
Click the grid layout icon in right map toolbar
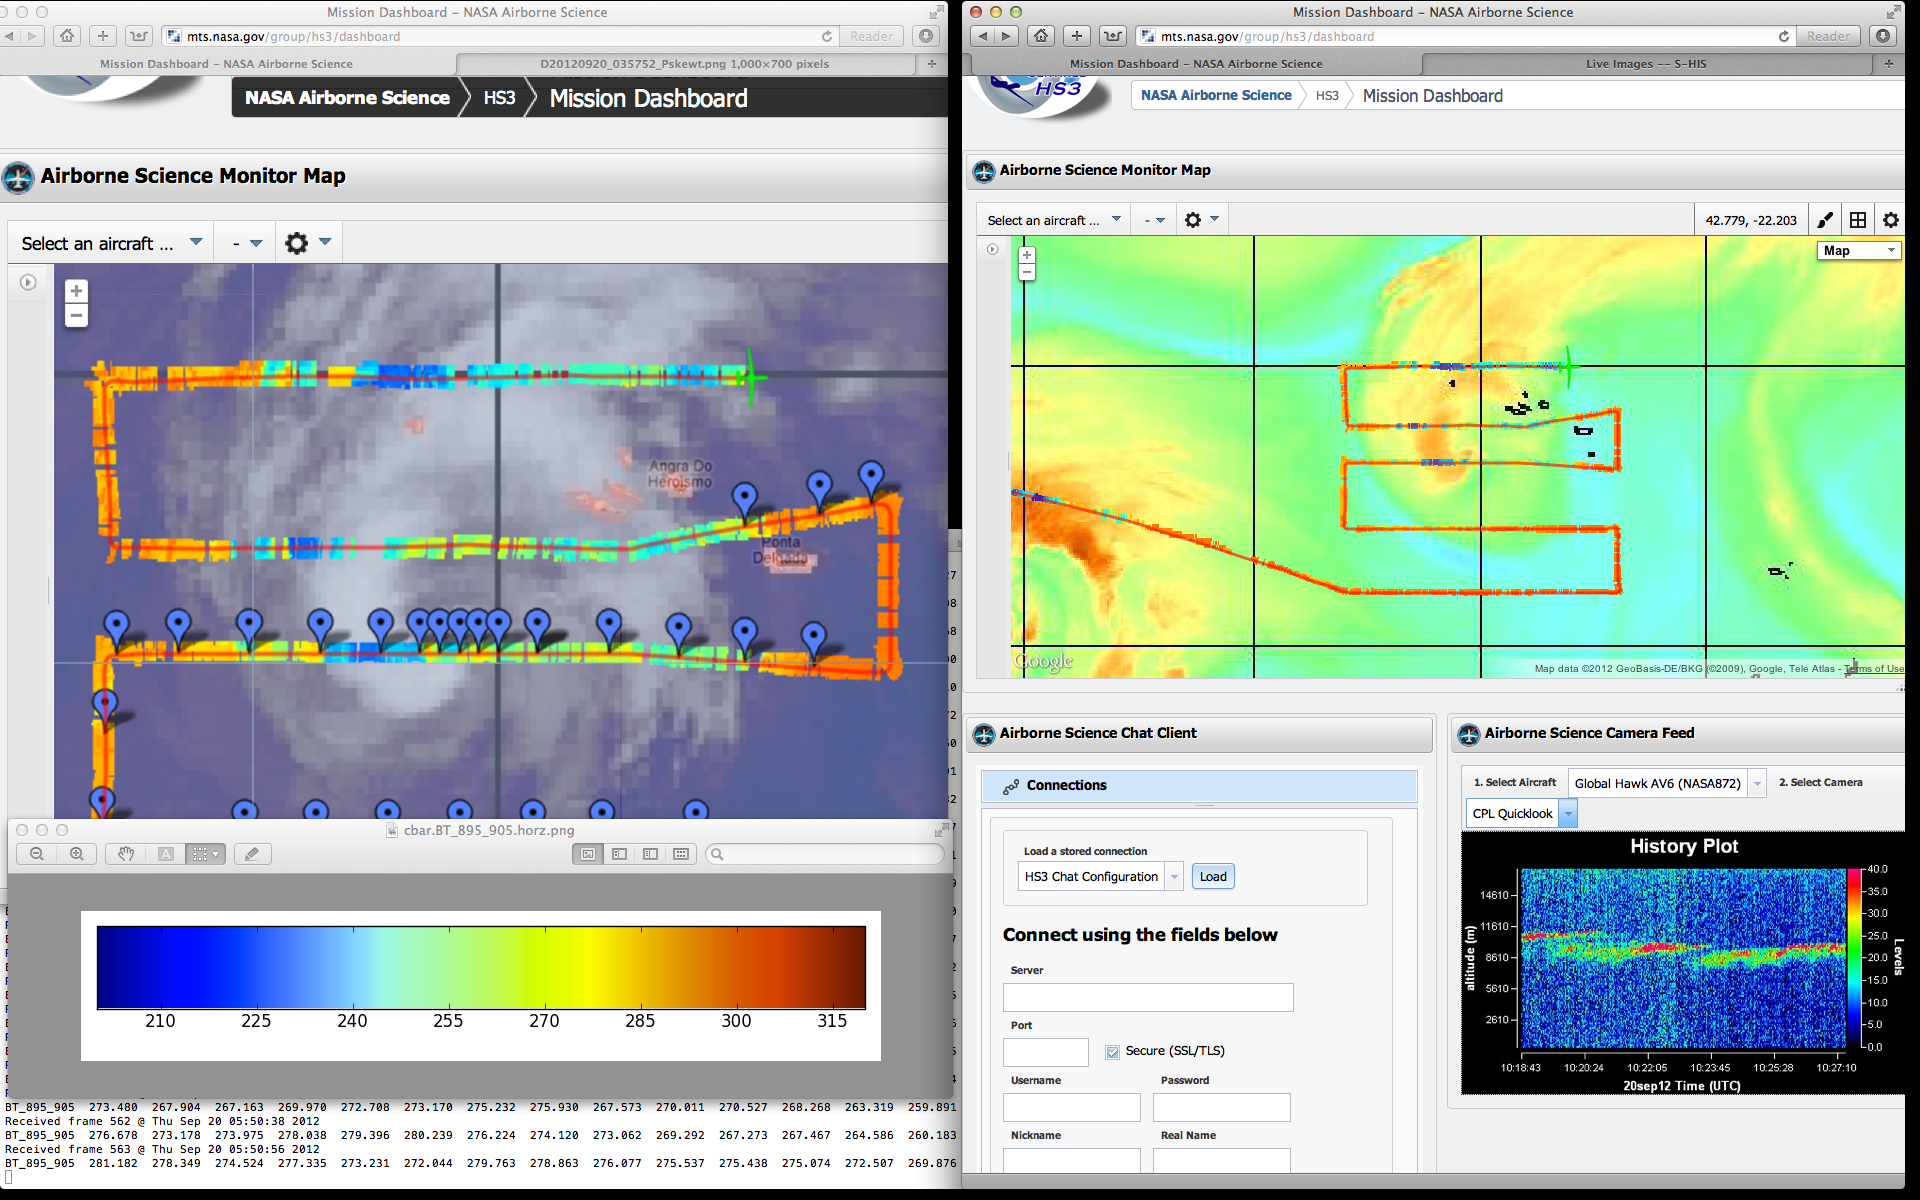1858,220
